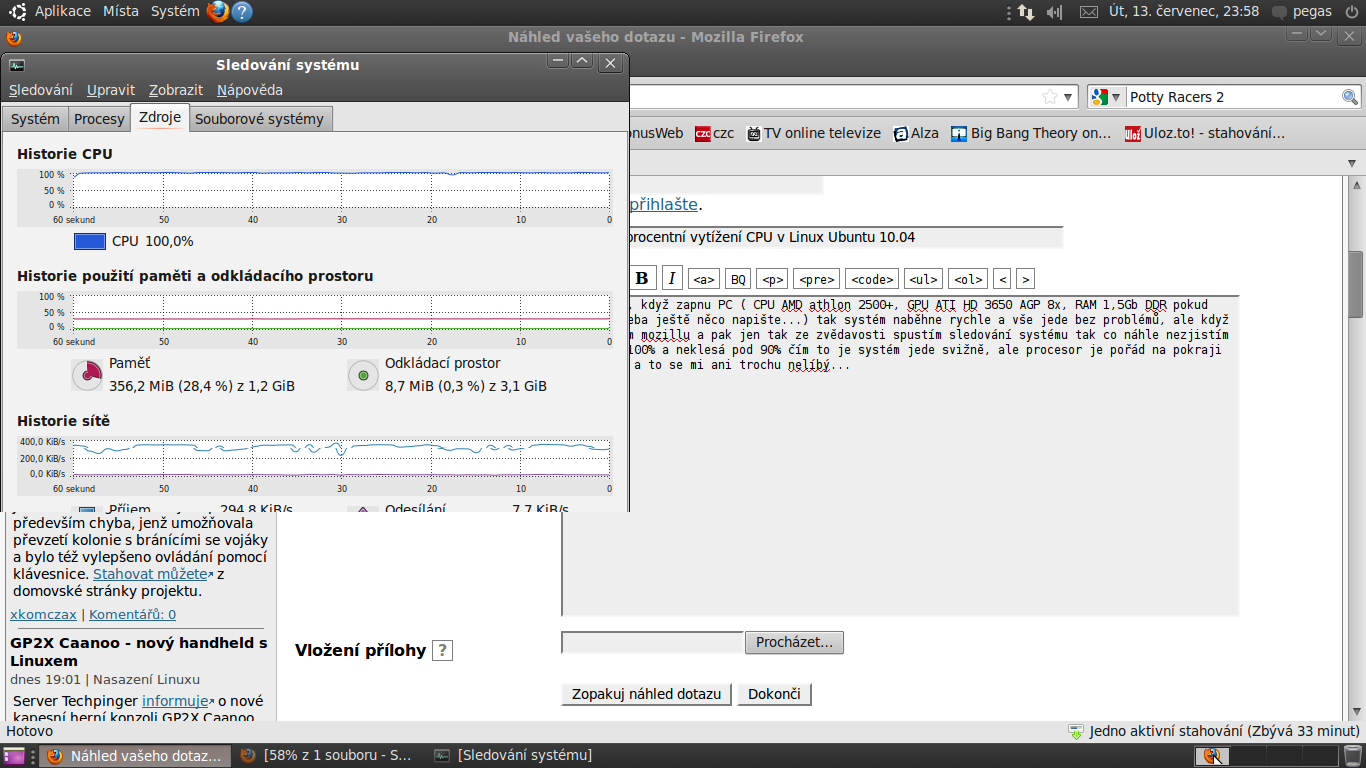Switch to the 58% z 1 souboru taskbar item
The image size is (1366, 768).
click(327, 756)
